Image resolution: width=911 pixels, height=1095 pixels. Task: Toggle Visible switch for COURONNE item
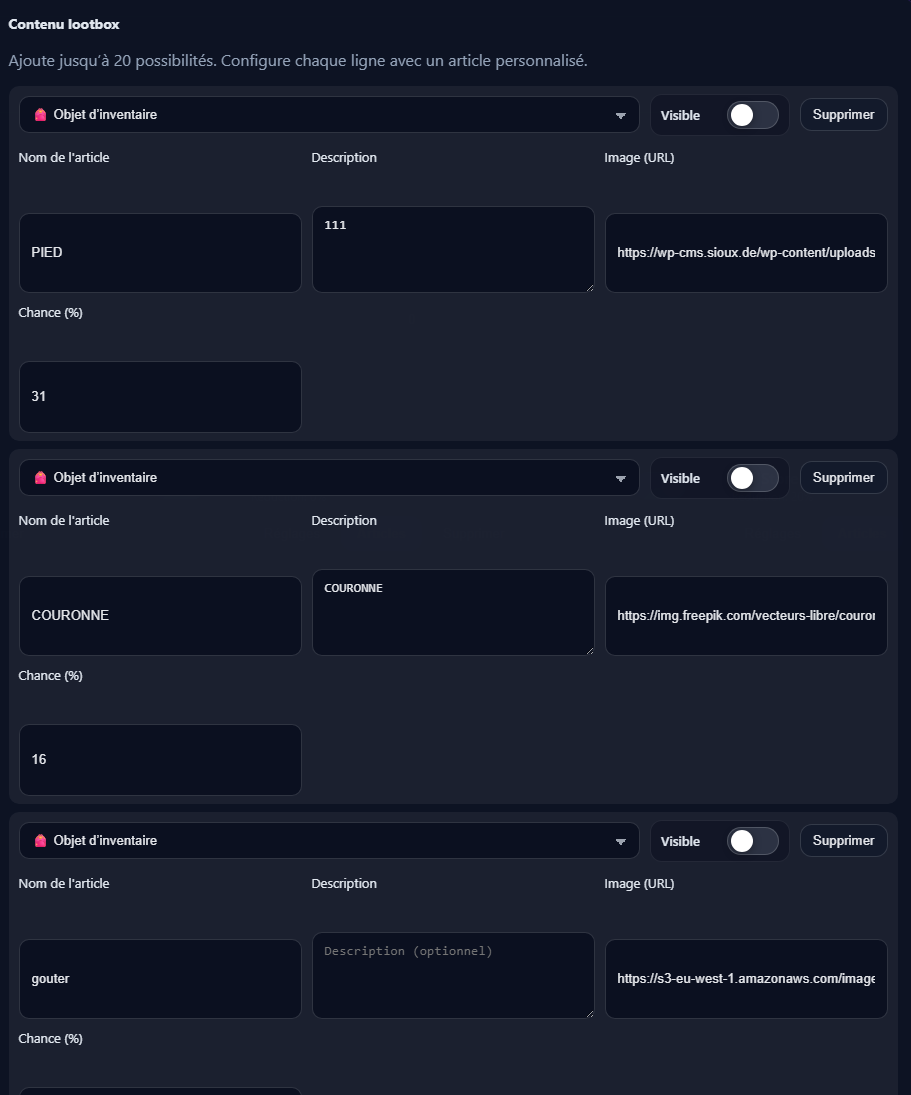752,478
